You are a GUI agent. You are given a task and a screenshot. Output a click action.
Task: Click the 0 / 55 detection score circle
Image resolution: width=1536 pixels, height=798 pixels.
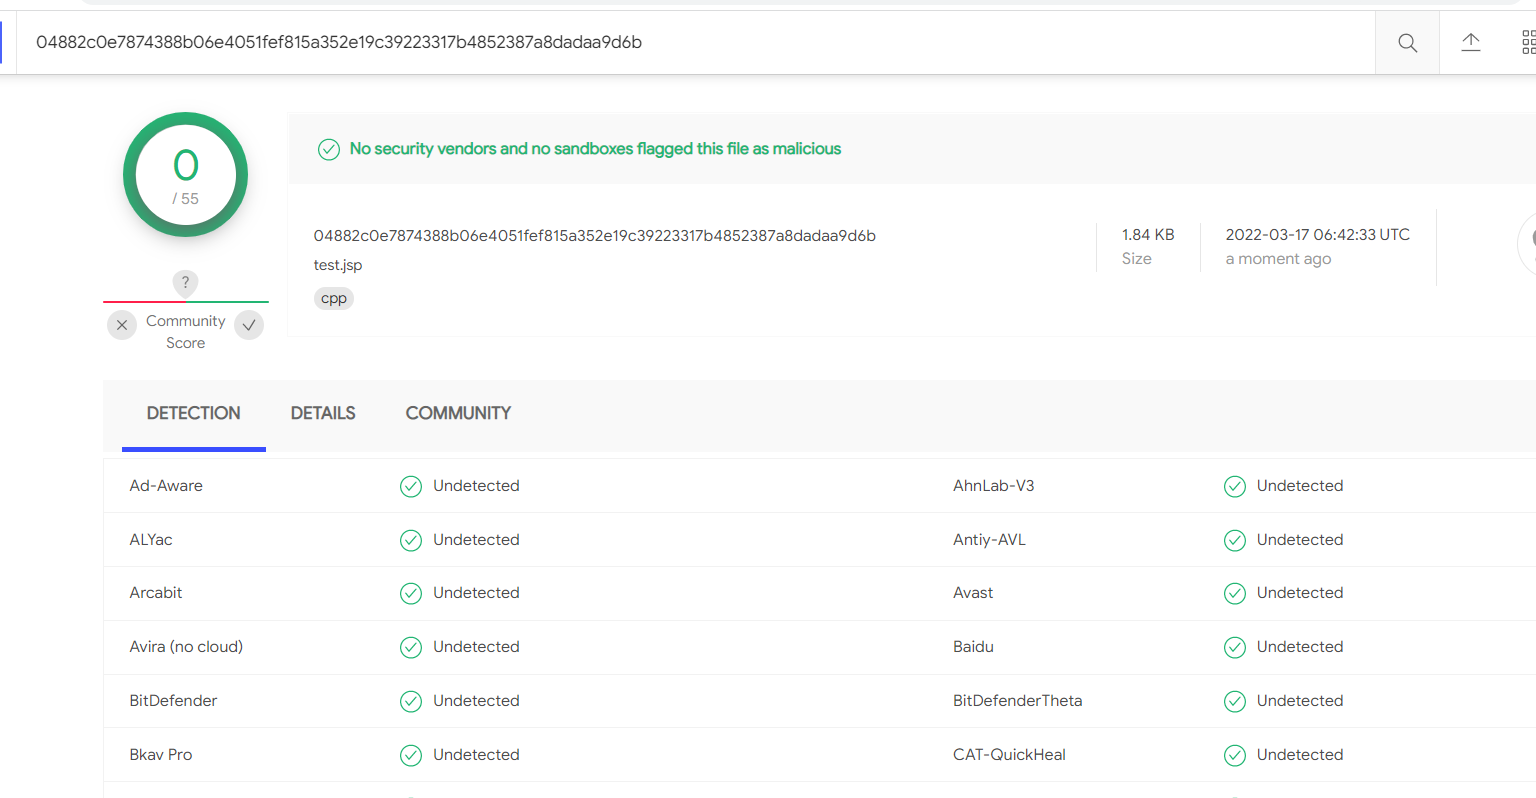tap(185, 175)
